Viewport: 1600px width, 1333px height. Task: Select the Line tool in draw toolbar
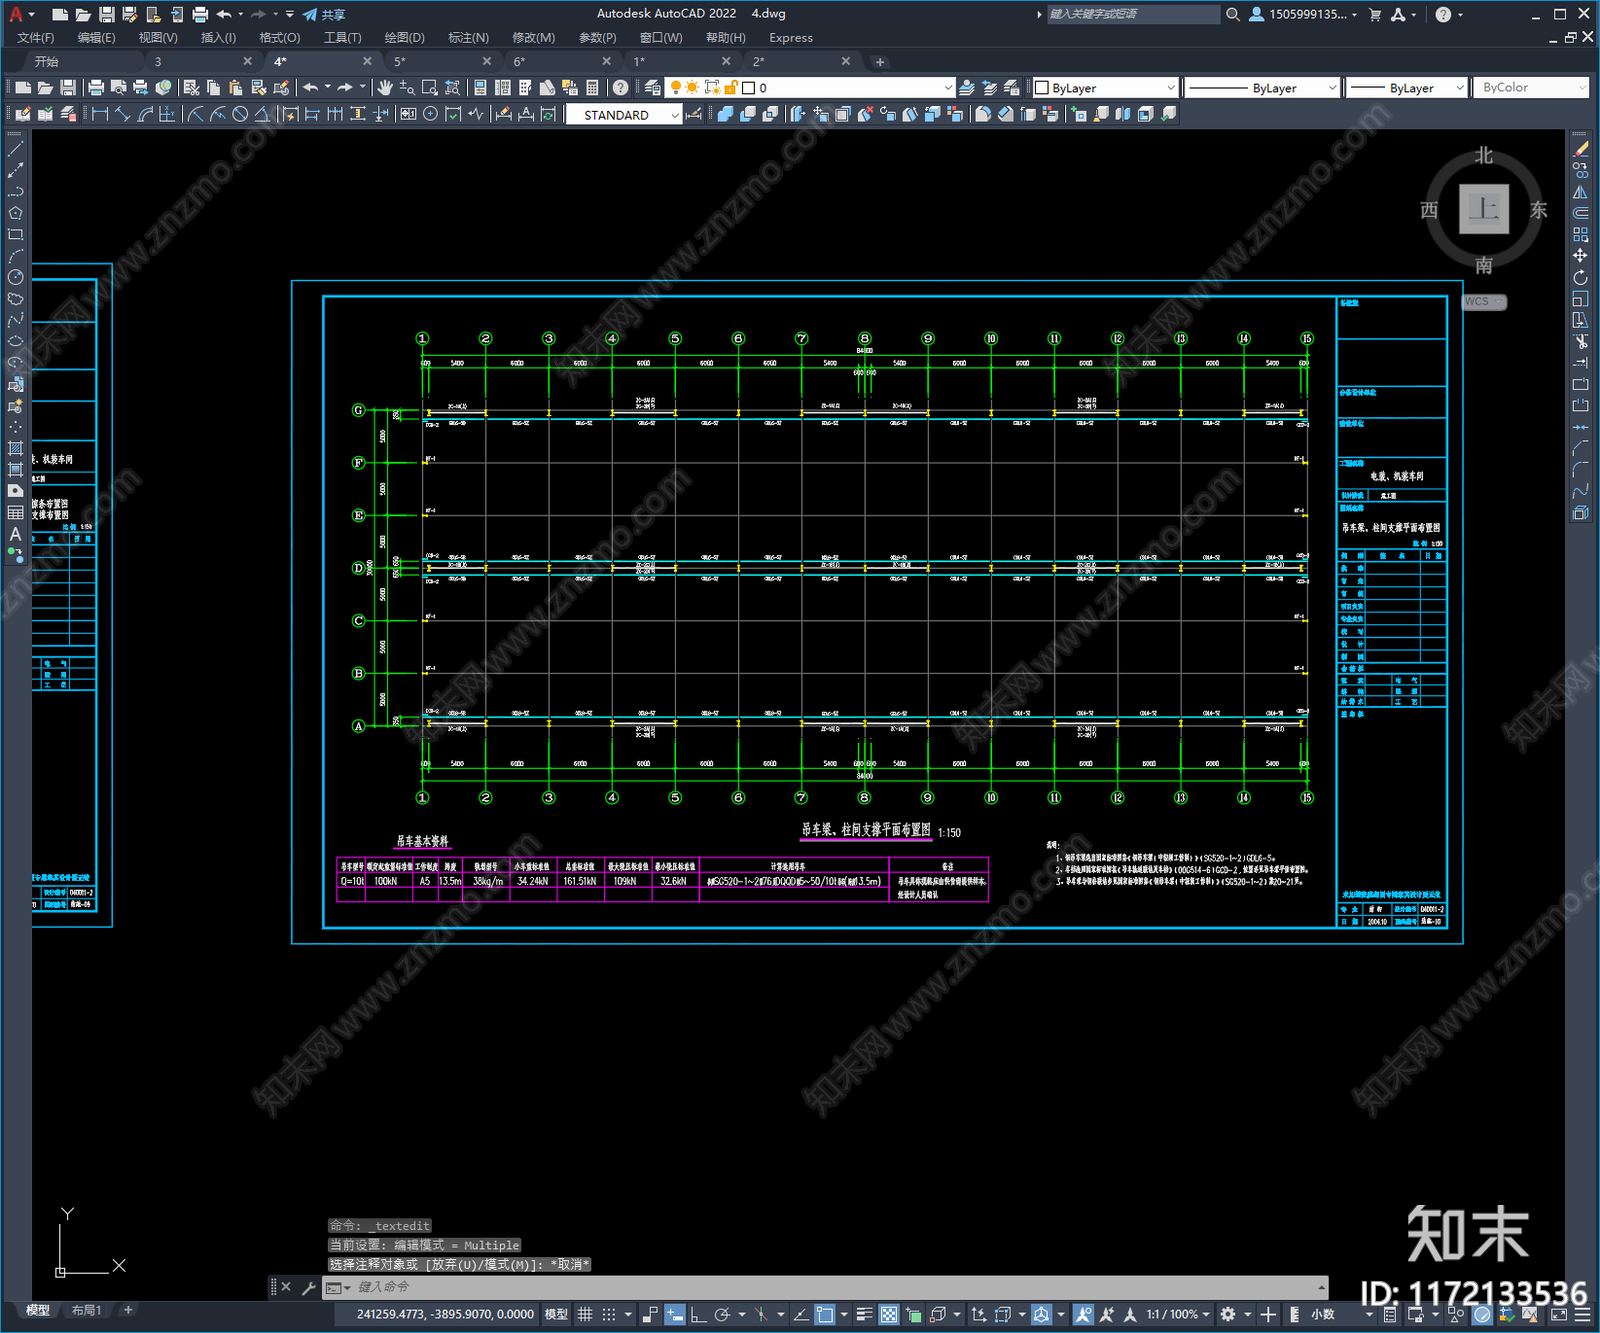pyautogui.click(x=15, y=148)
